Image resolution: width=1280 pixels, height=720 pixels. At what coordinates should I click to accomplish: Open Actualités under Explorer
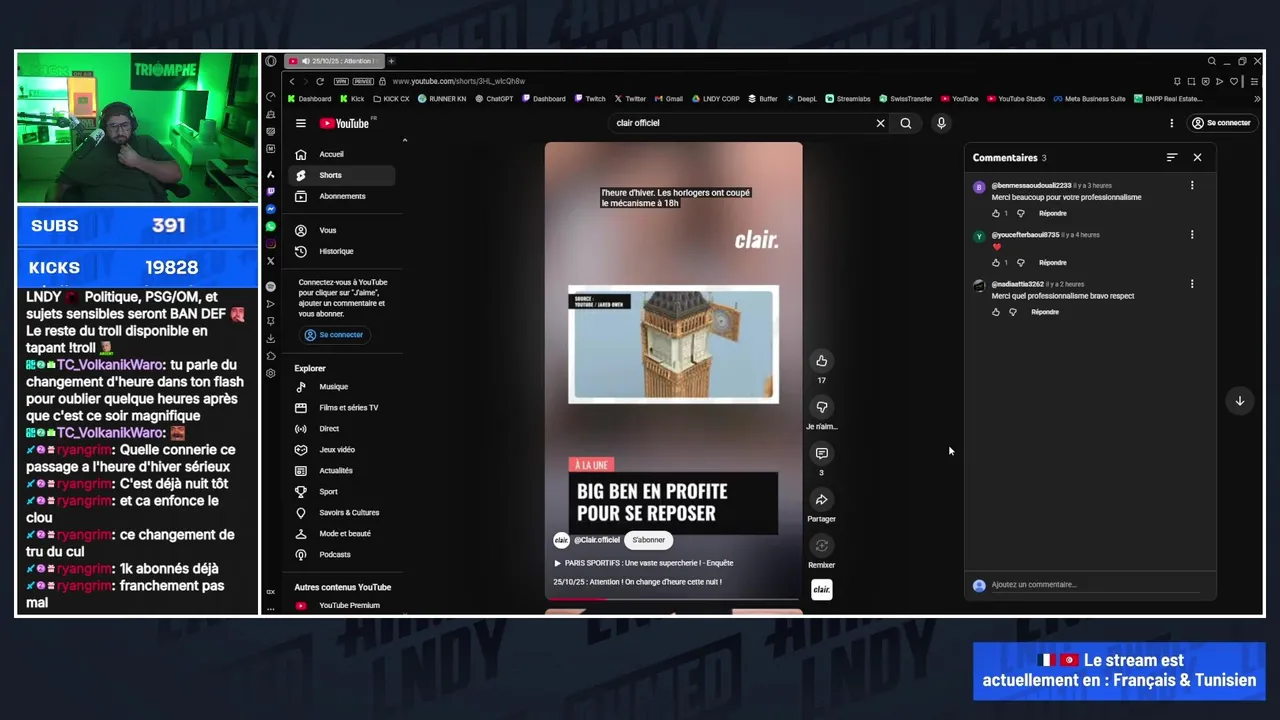click(x=341, y=471)
